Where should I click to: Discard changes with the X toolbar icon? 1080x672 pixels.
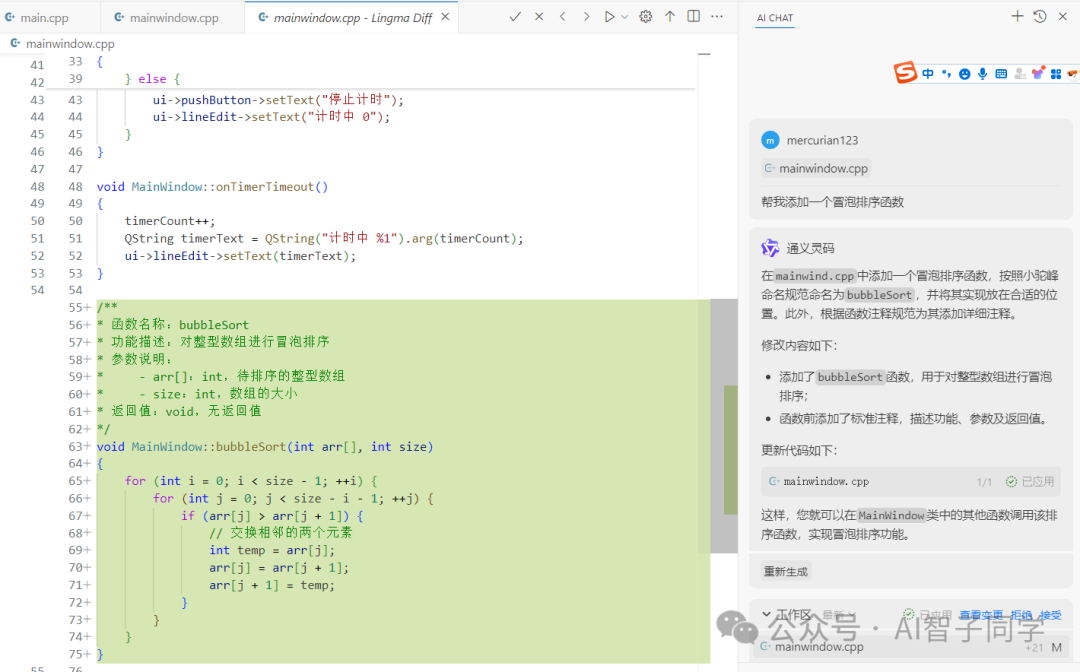[539, 17]
